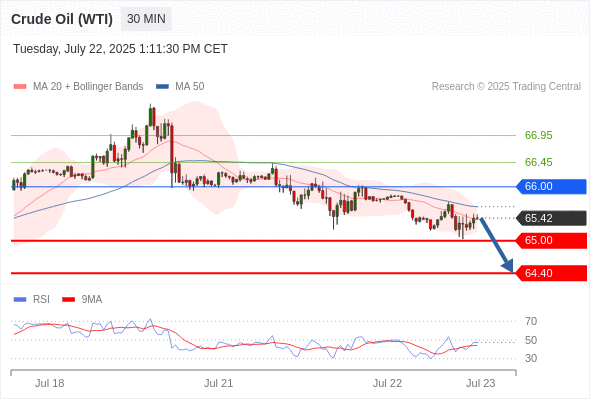
Task: Click the green 66.45 resistance label
Action: [538, 162]
